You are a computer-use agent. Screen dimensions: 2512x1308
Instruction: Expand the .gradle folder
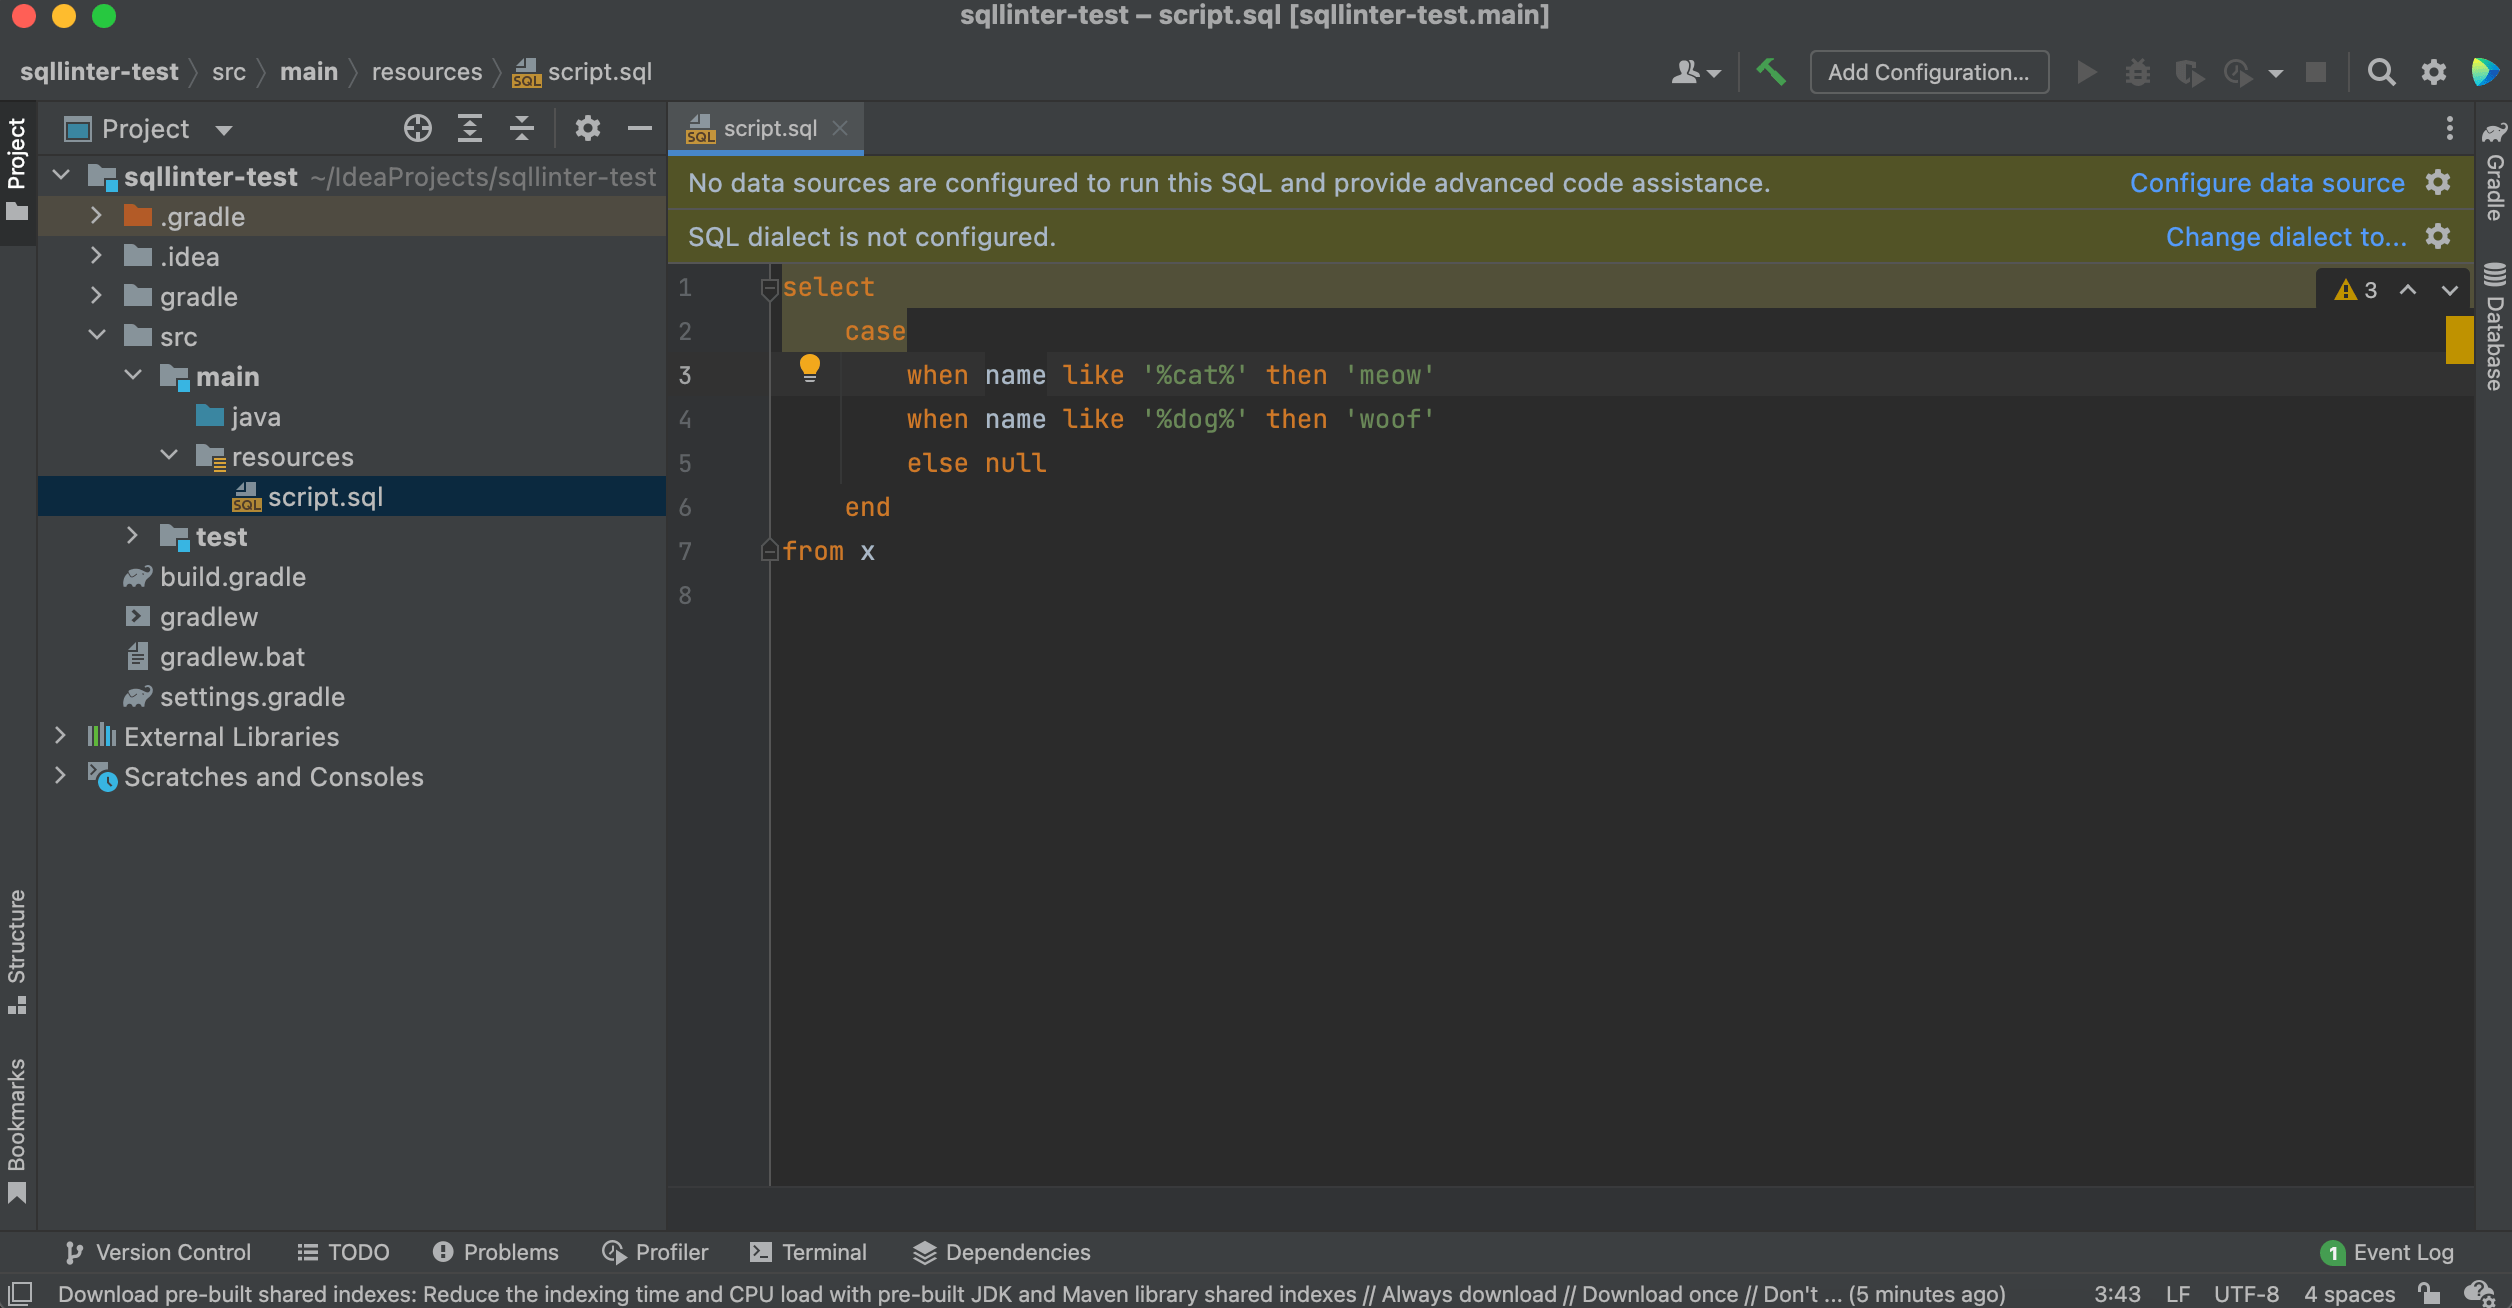(96, 216)
